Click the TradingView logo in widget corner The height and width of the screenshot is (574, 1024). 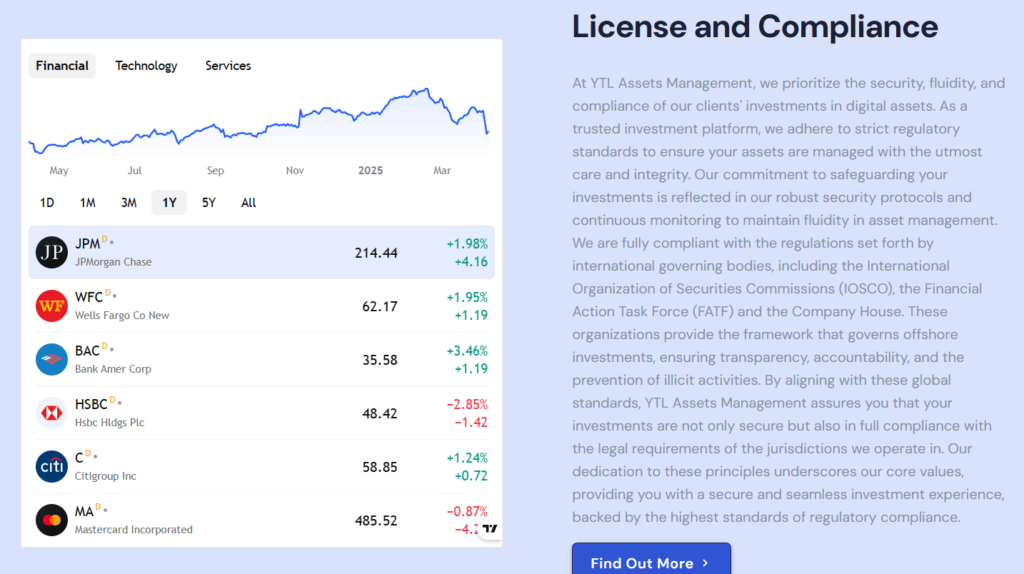click(489, 528)
